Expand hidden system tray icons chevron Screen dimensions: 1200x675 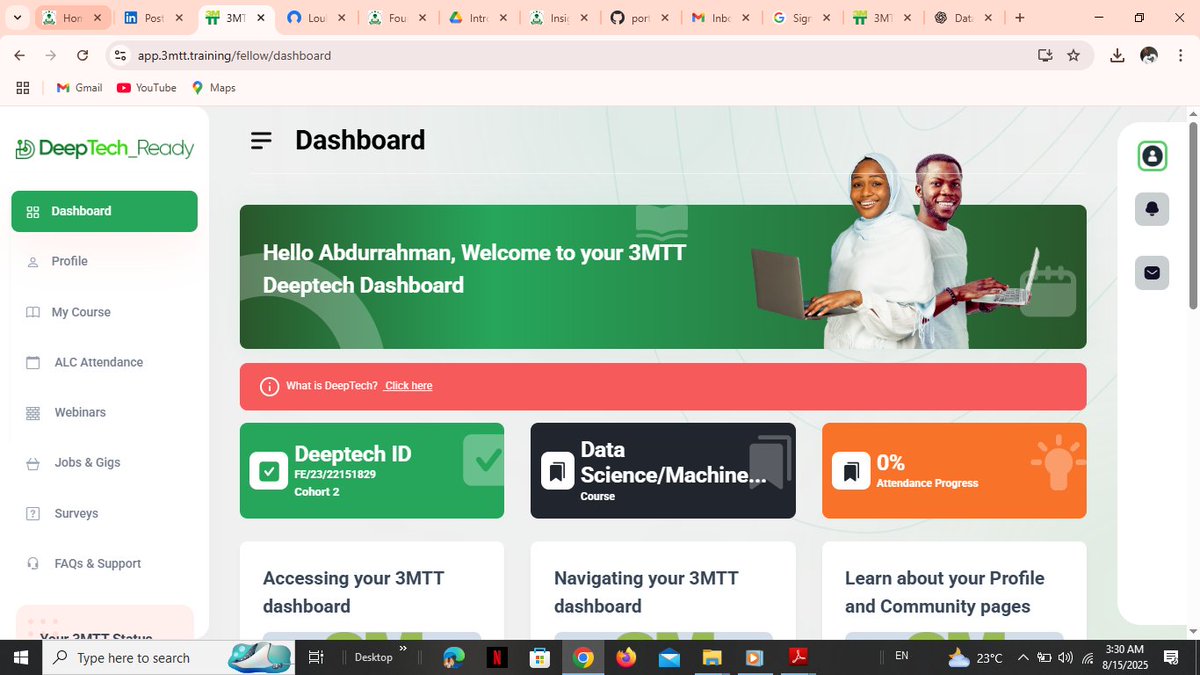[x=1023, y=658]
